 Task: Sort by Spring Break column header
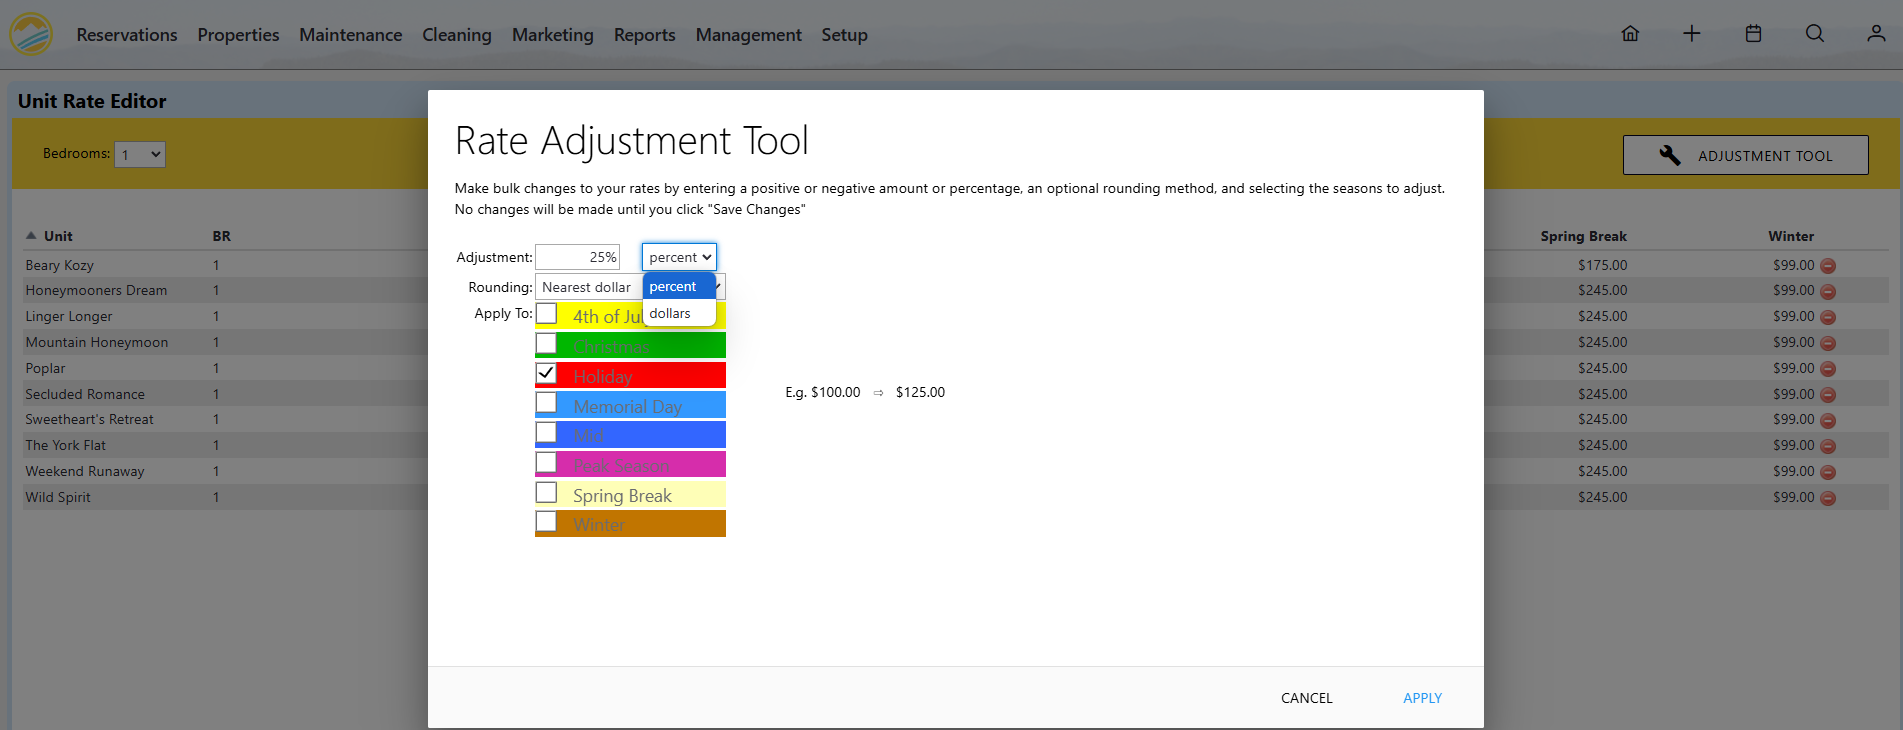point(1583,236)
